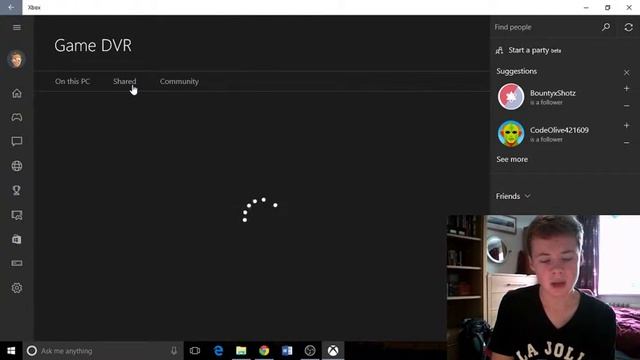Refresh the friends list
Viewport: 640px width, 360px height.
click(x=629, y=27)
